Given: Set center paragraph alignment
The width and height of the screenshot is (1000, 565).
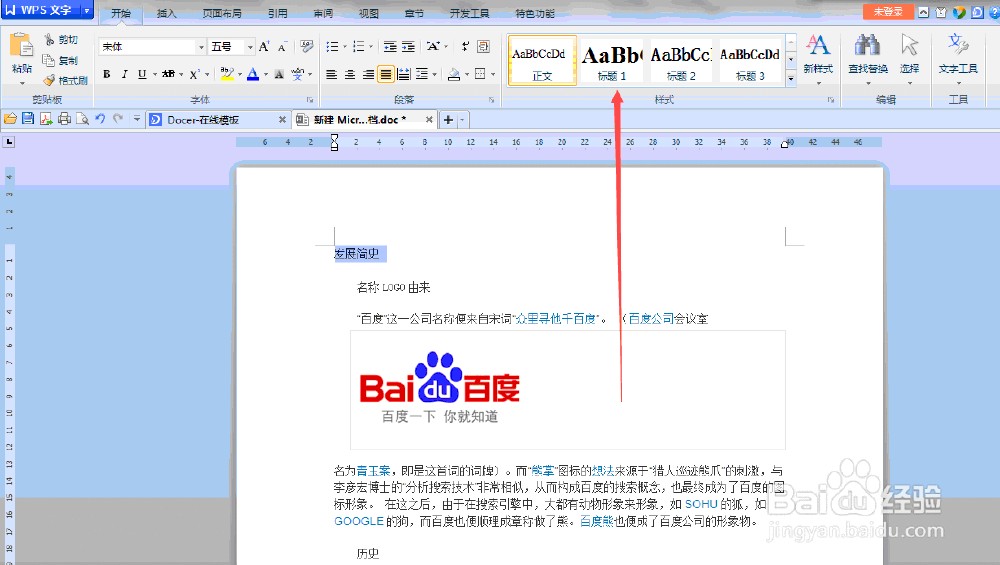Looking at the screenshot, I should tap(349, 75).
